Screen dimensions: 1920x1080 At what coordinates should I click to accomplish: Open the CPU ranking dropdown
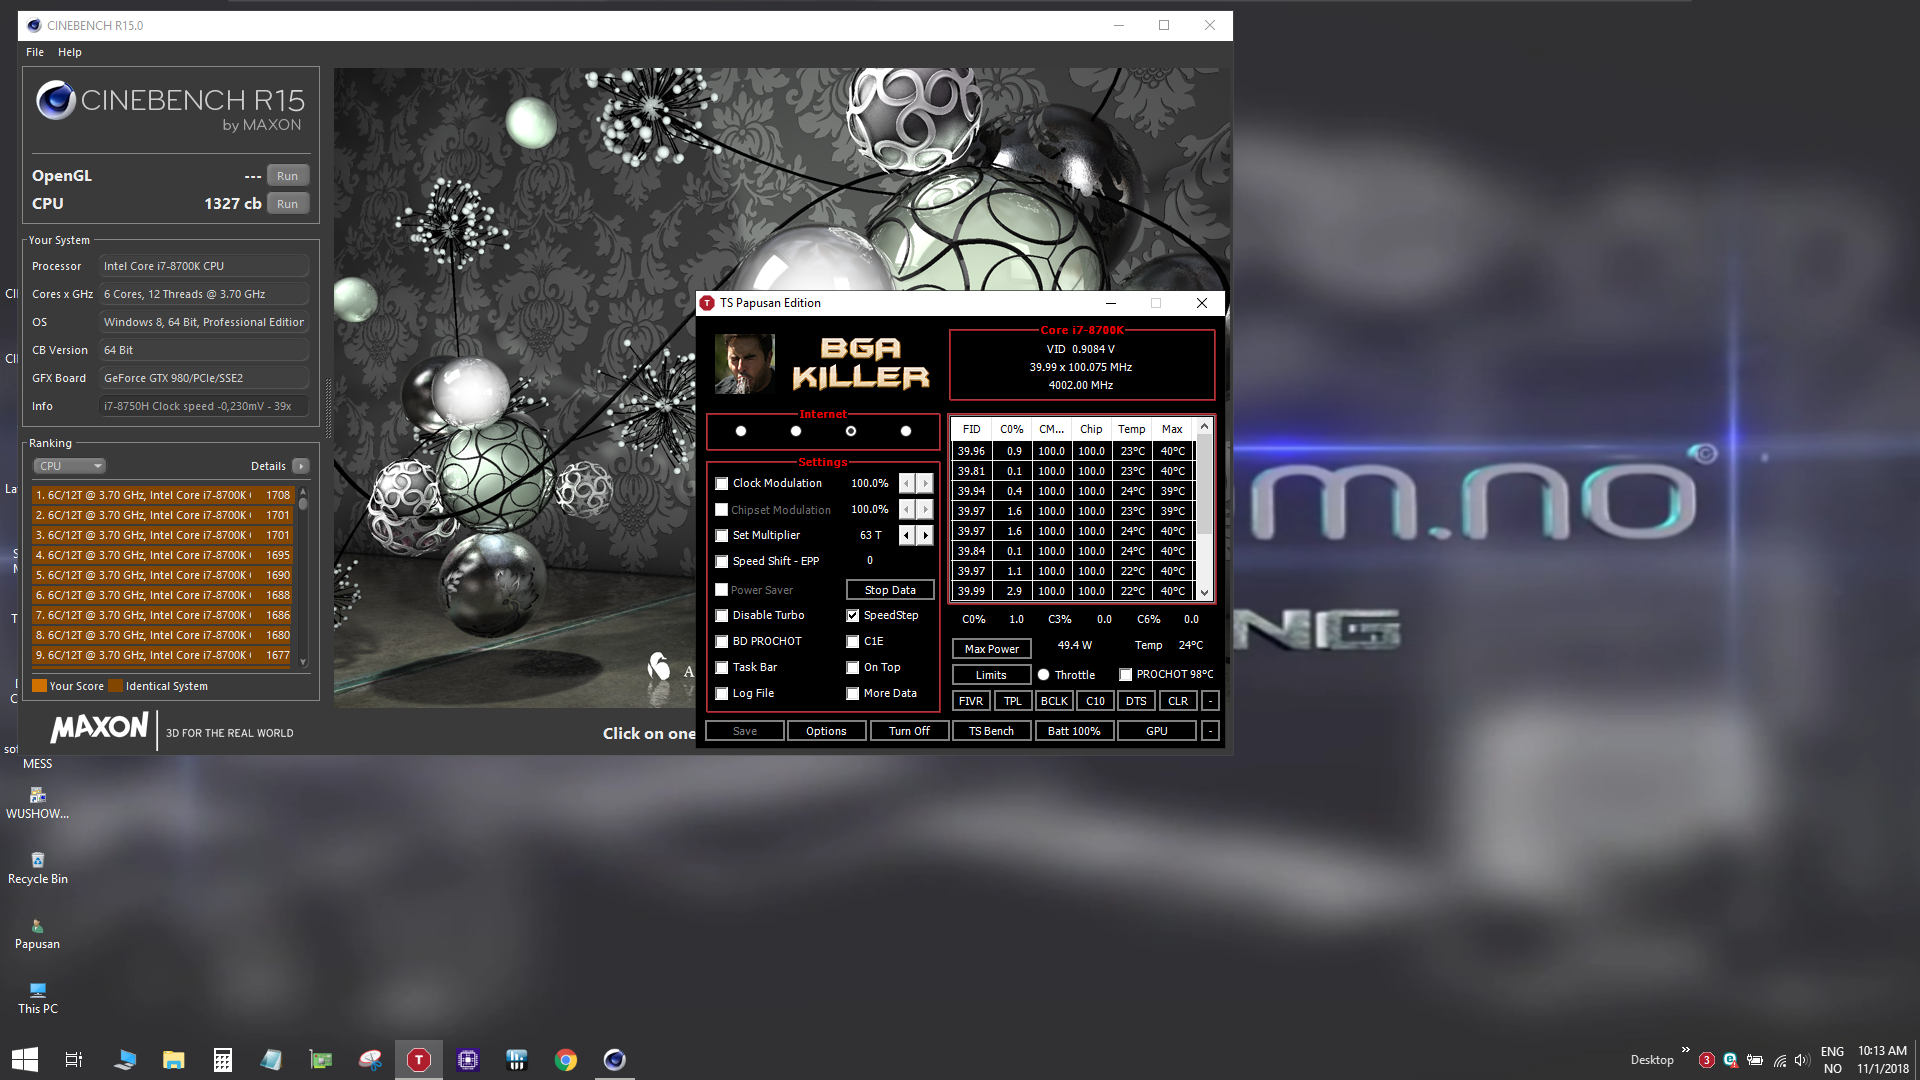pos(70,466)
